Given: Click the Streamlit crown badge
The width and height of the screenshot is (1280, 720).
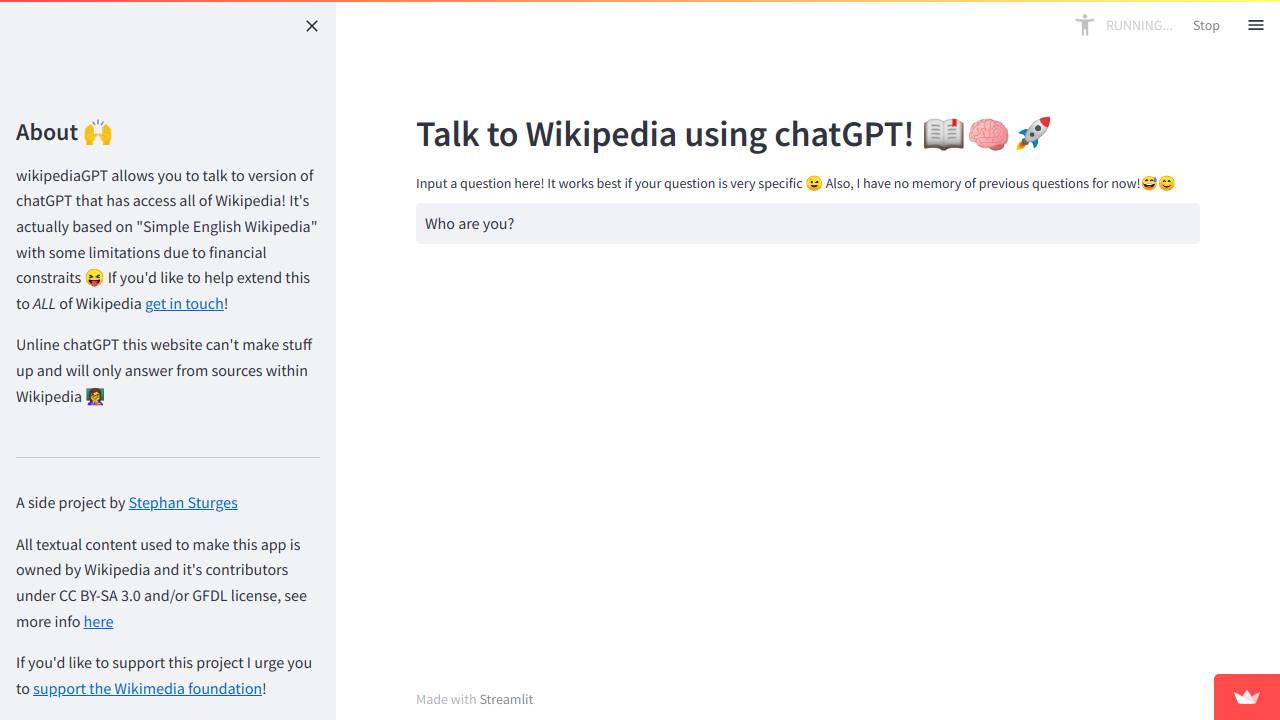Looking at the screenshot, I should tap(1247, 697).
